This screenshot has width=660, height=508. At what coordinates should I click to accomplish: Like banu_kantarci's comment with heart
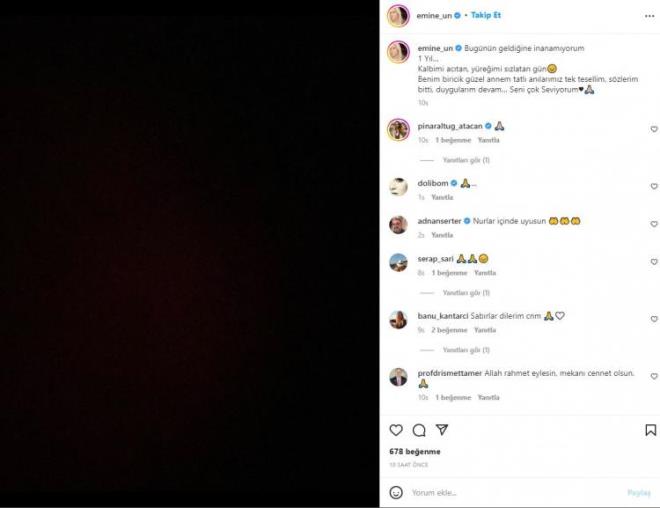654,319
